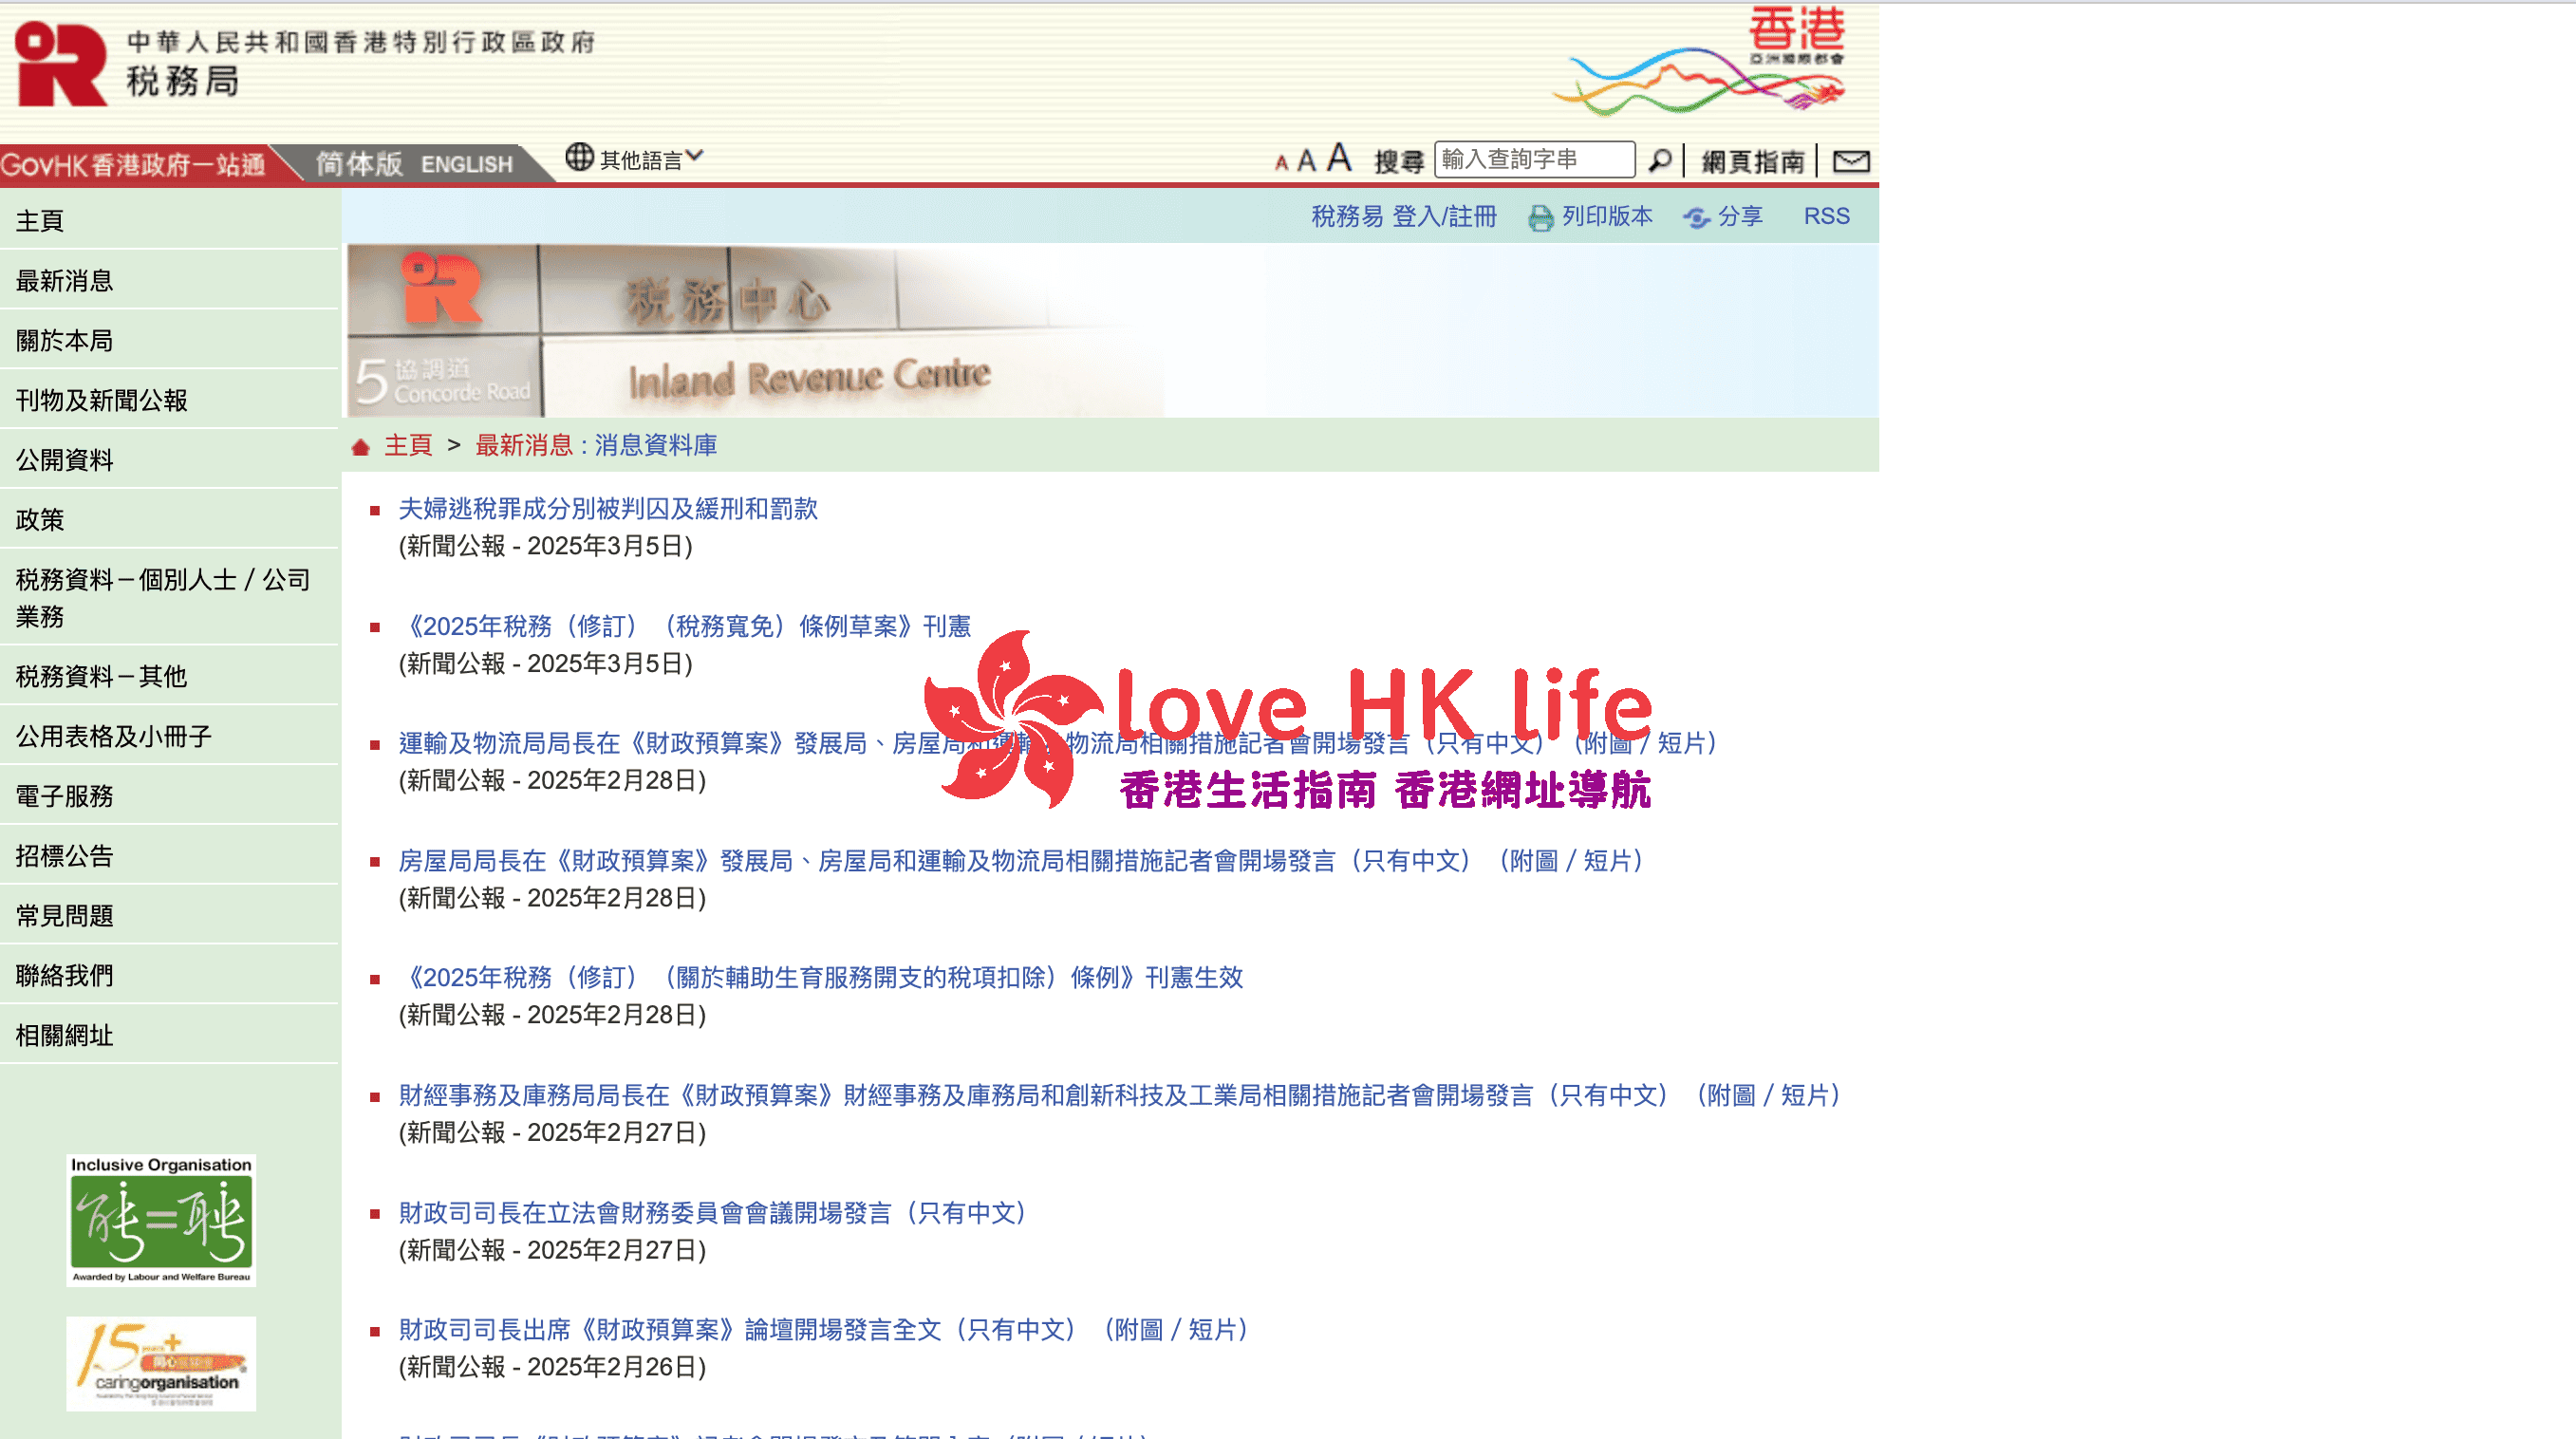
Task: Click the 分享 share icon
Action: (1699, 218)
